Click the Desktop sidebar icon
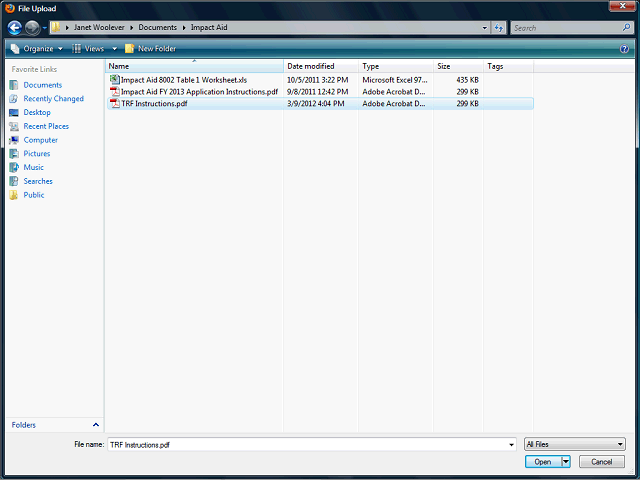This screenshot has width=640, height=480. 14,112
